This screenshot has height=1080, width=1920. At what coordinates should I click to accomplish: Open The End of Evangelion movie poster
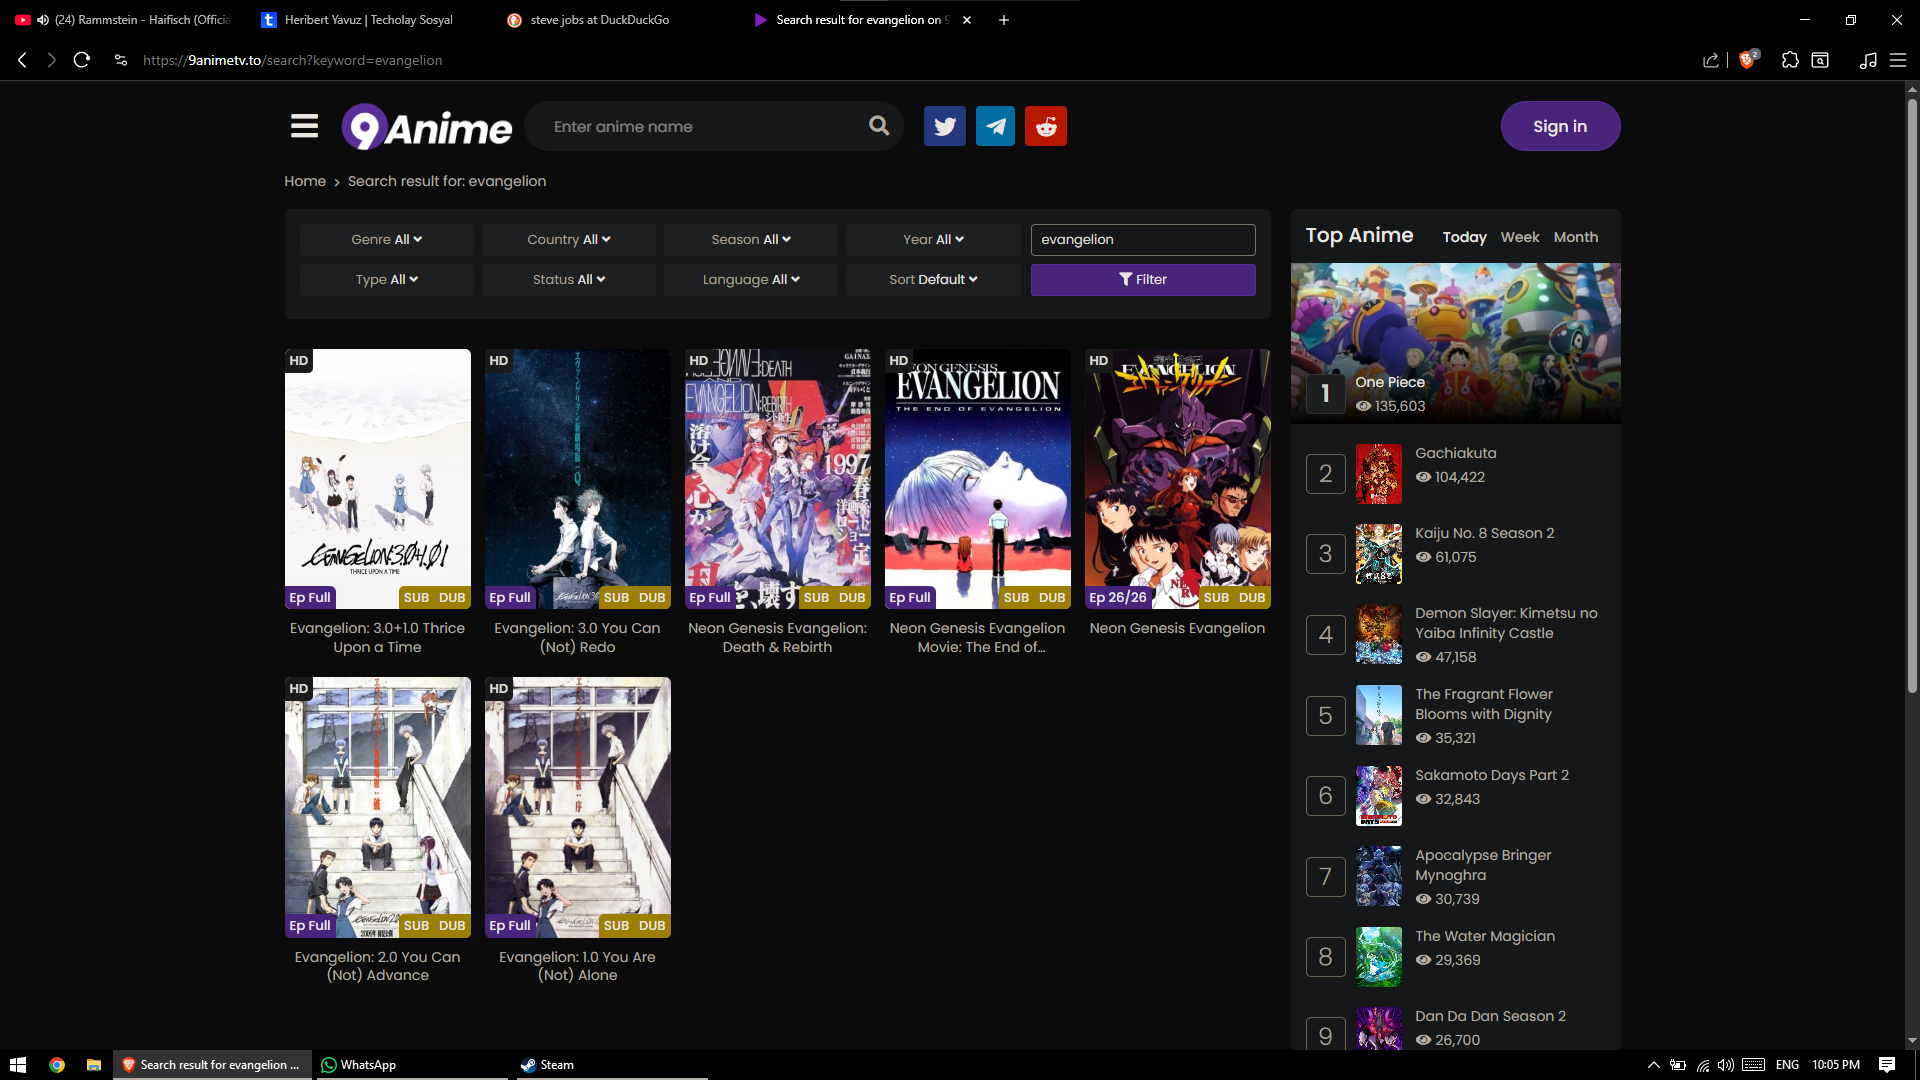(978, 479)
